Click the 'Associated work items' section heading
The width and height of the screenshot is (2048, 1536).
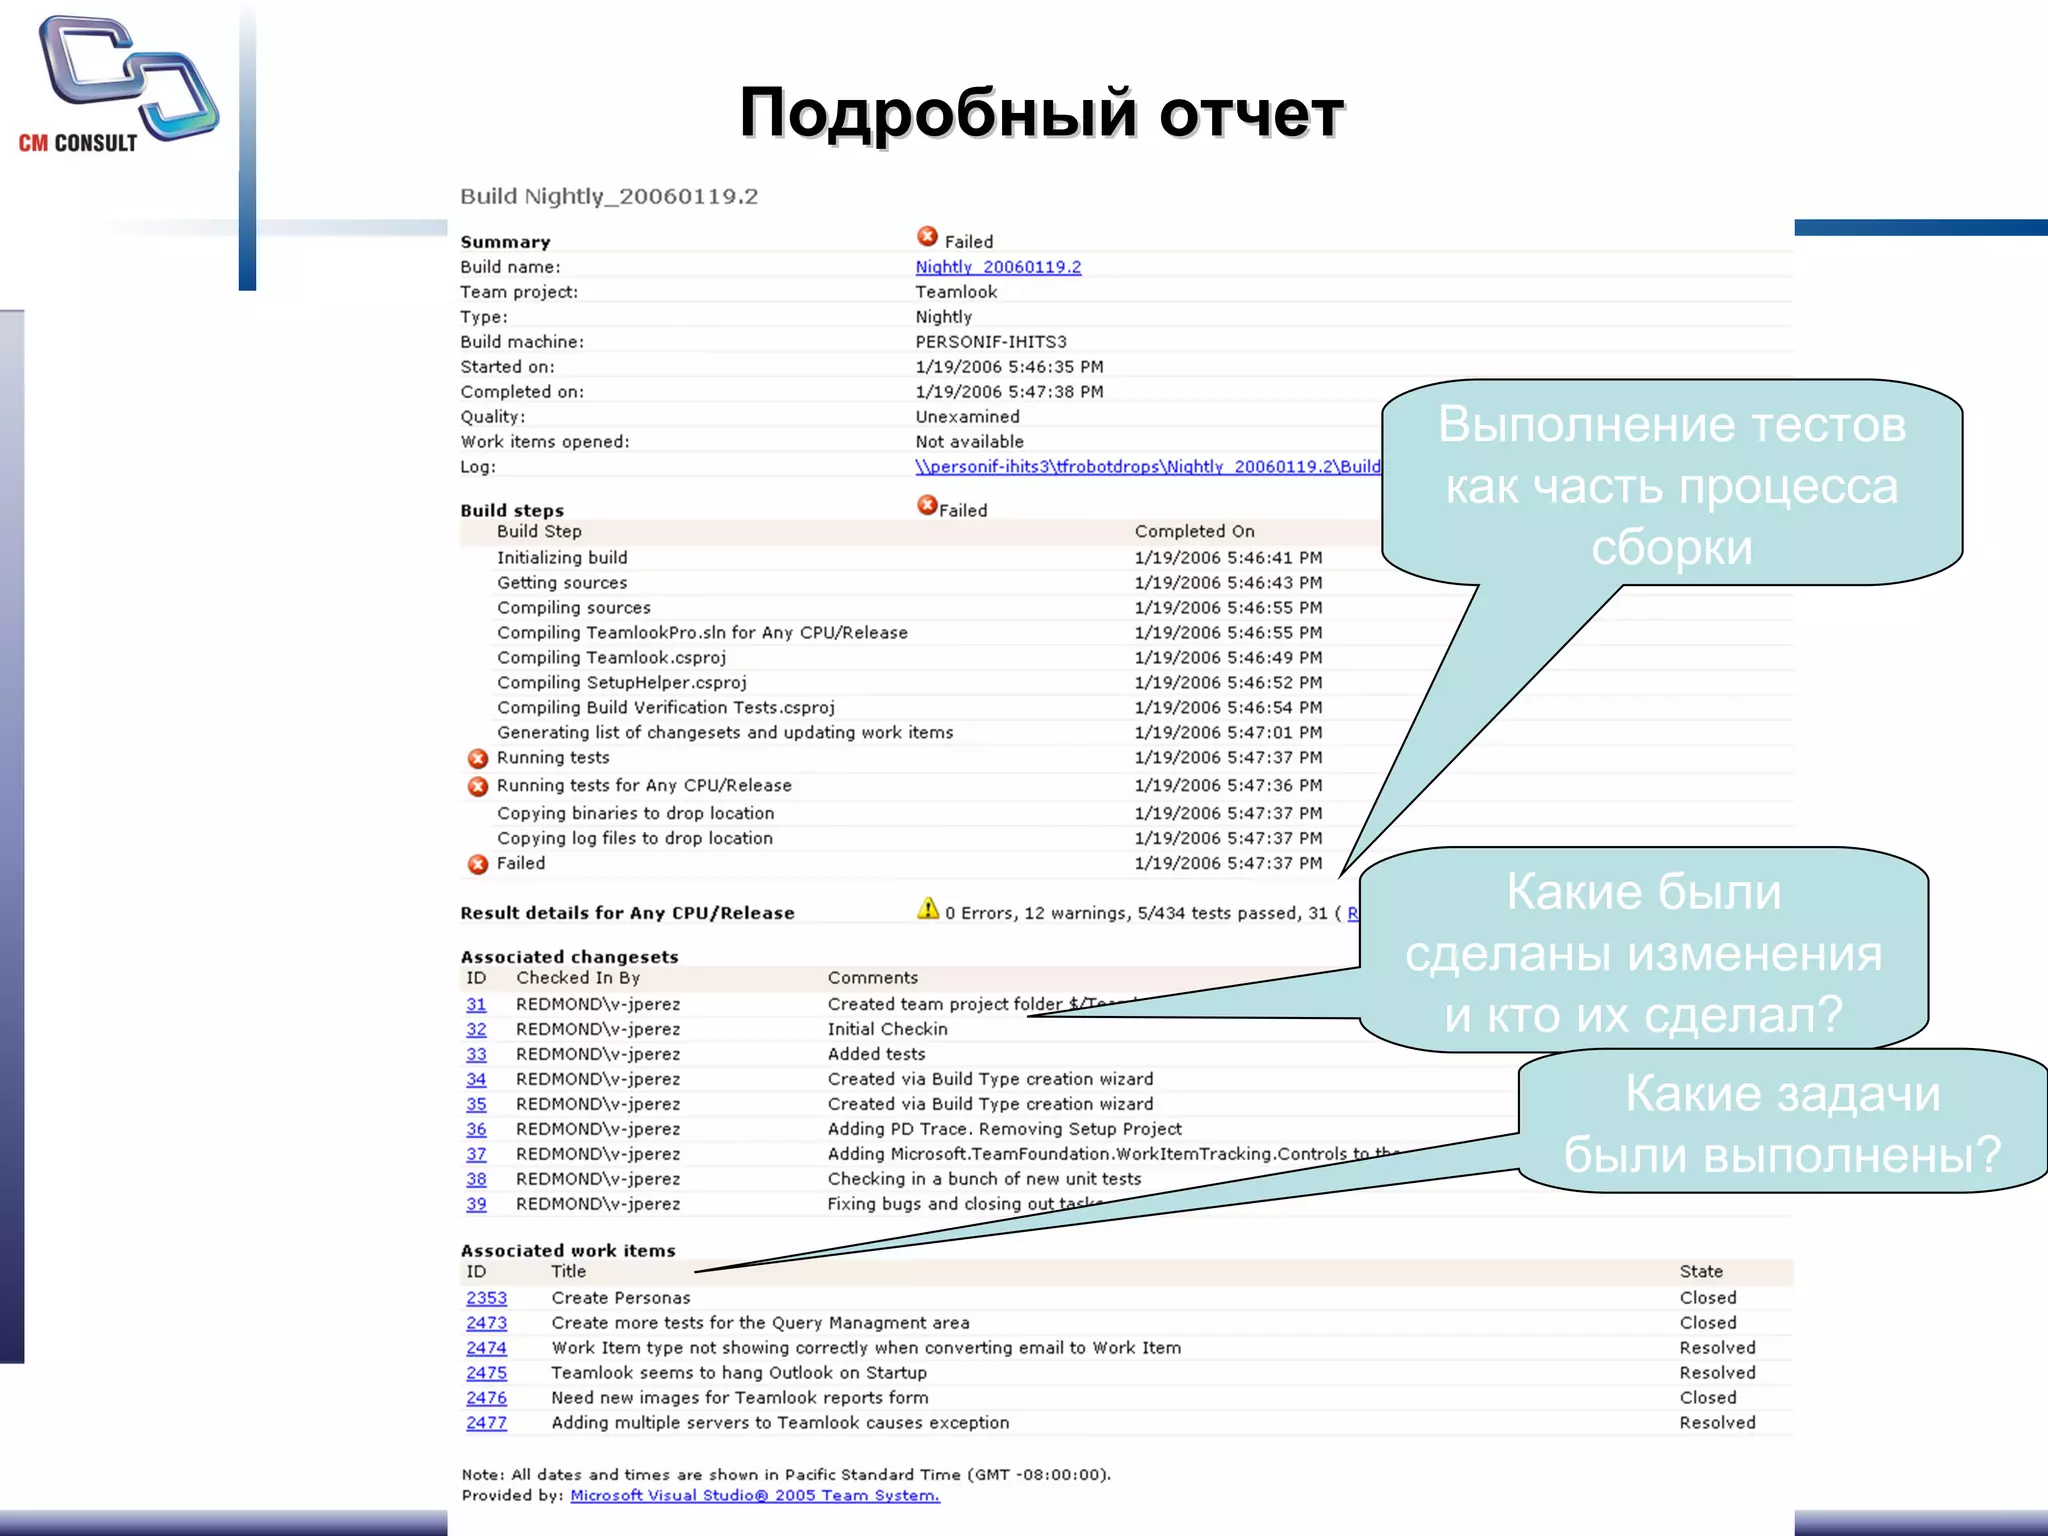click(x=568, y=1251)
